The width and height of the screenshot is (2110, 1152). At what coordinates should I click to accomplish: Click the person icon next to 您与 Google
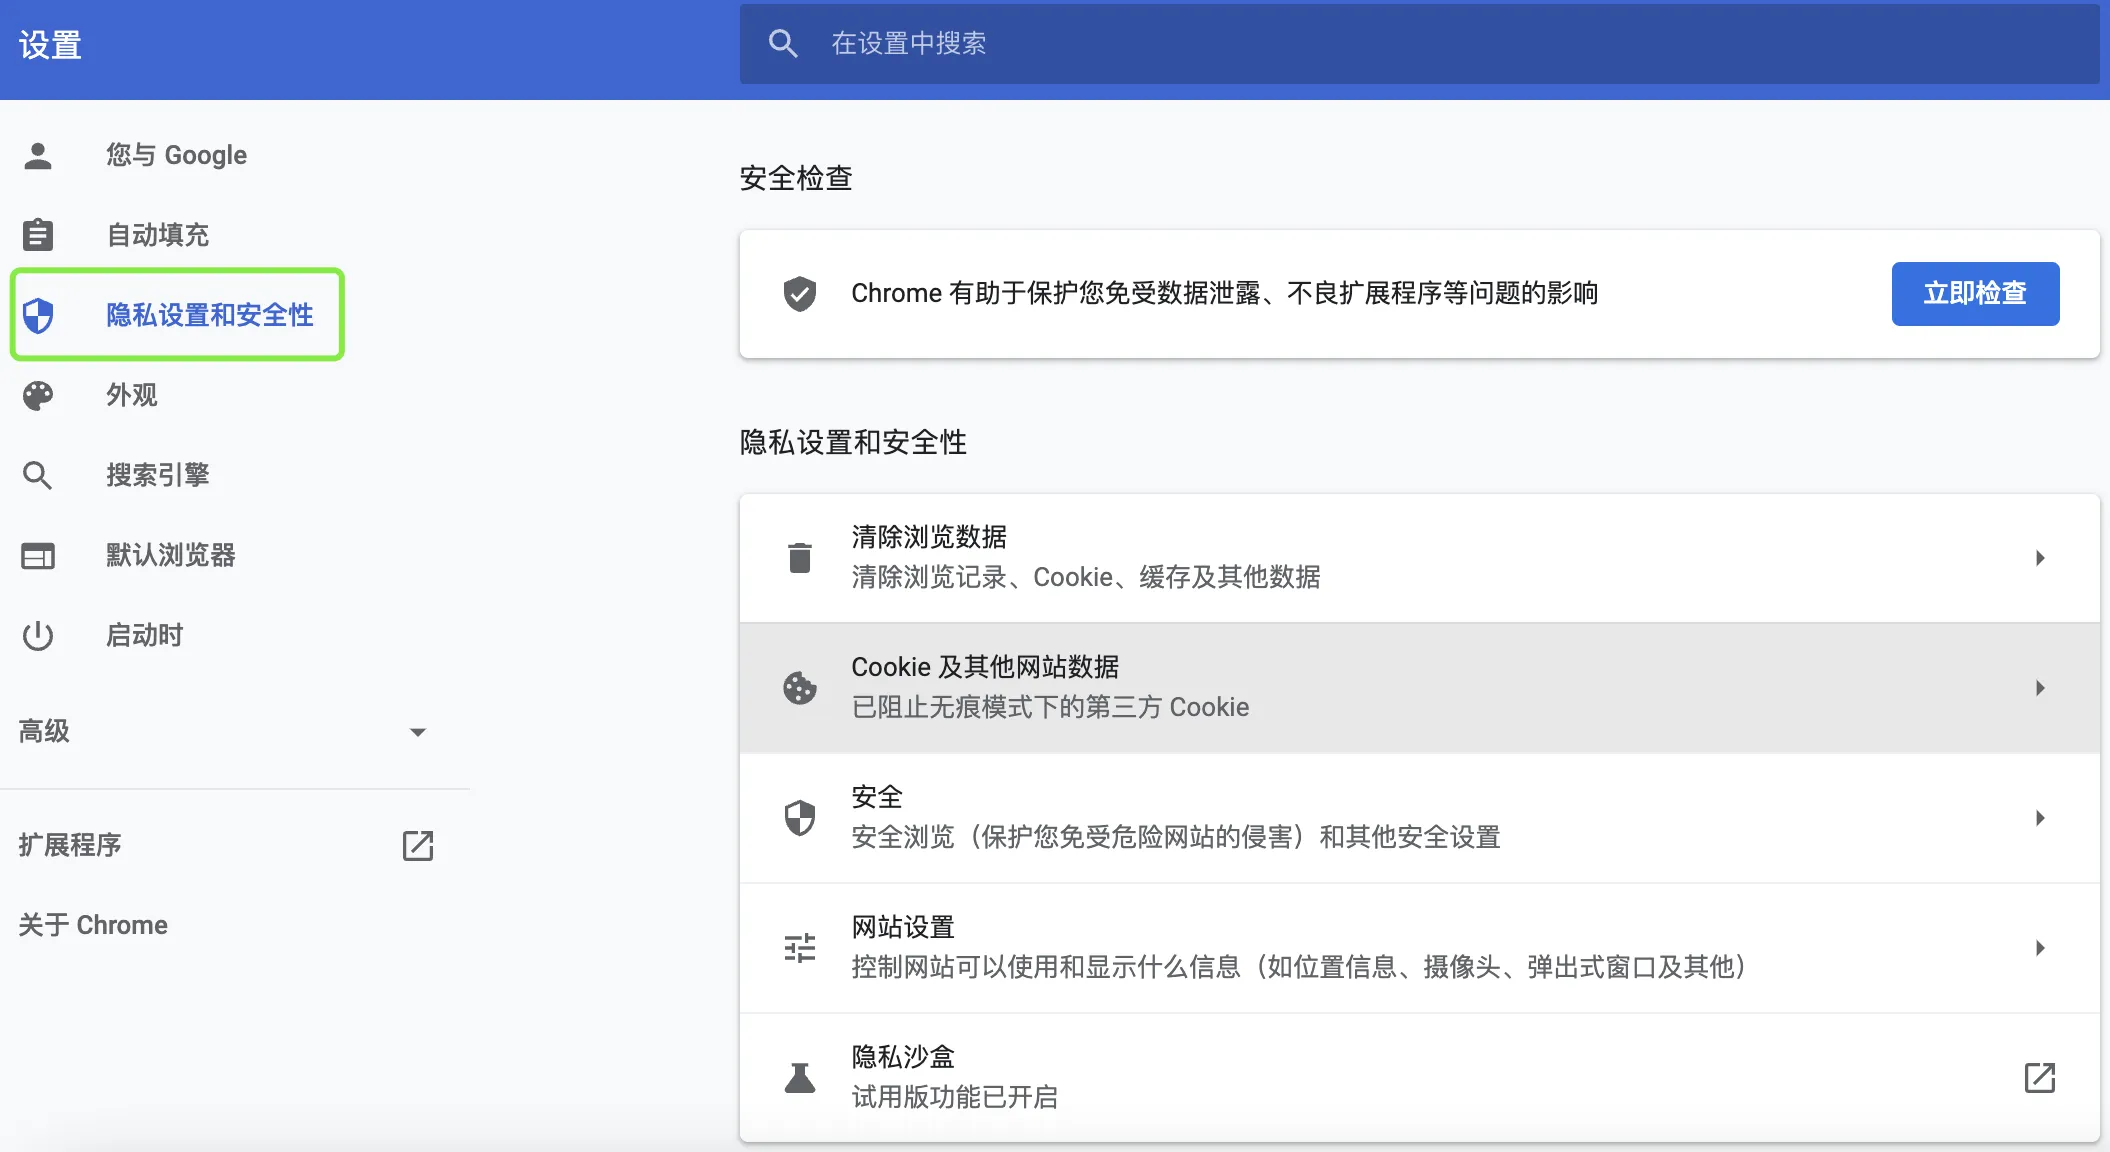38,155
